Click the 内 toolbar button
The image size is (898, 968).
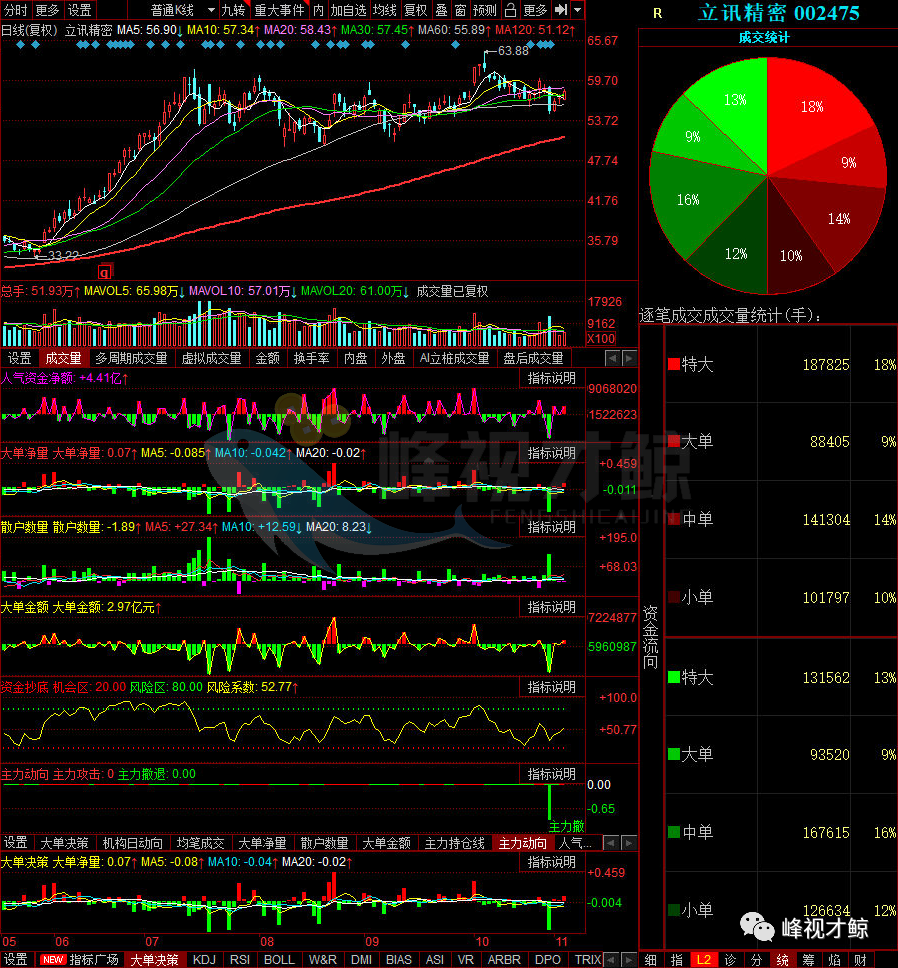318,10
